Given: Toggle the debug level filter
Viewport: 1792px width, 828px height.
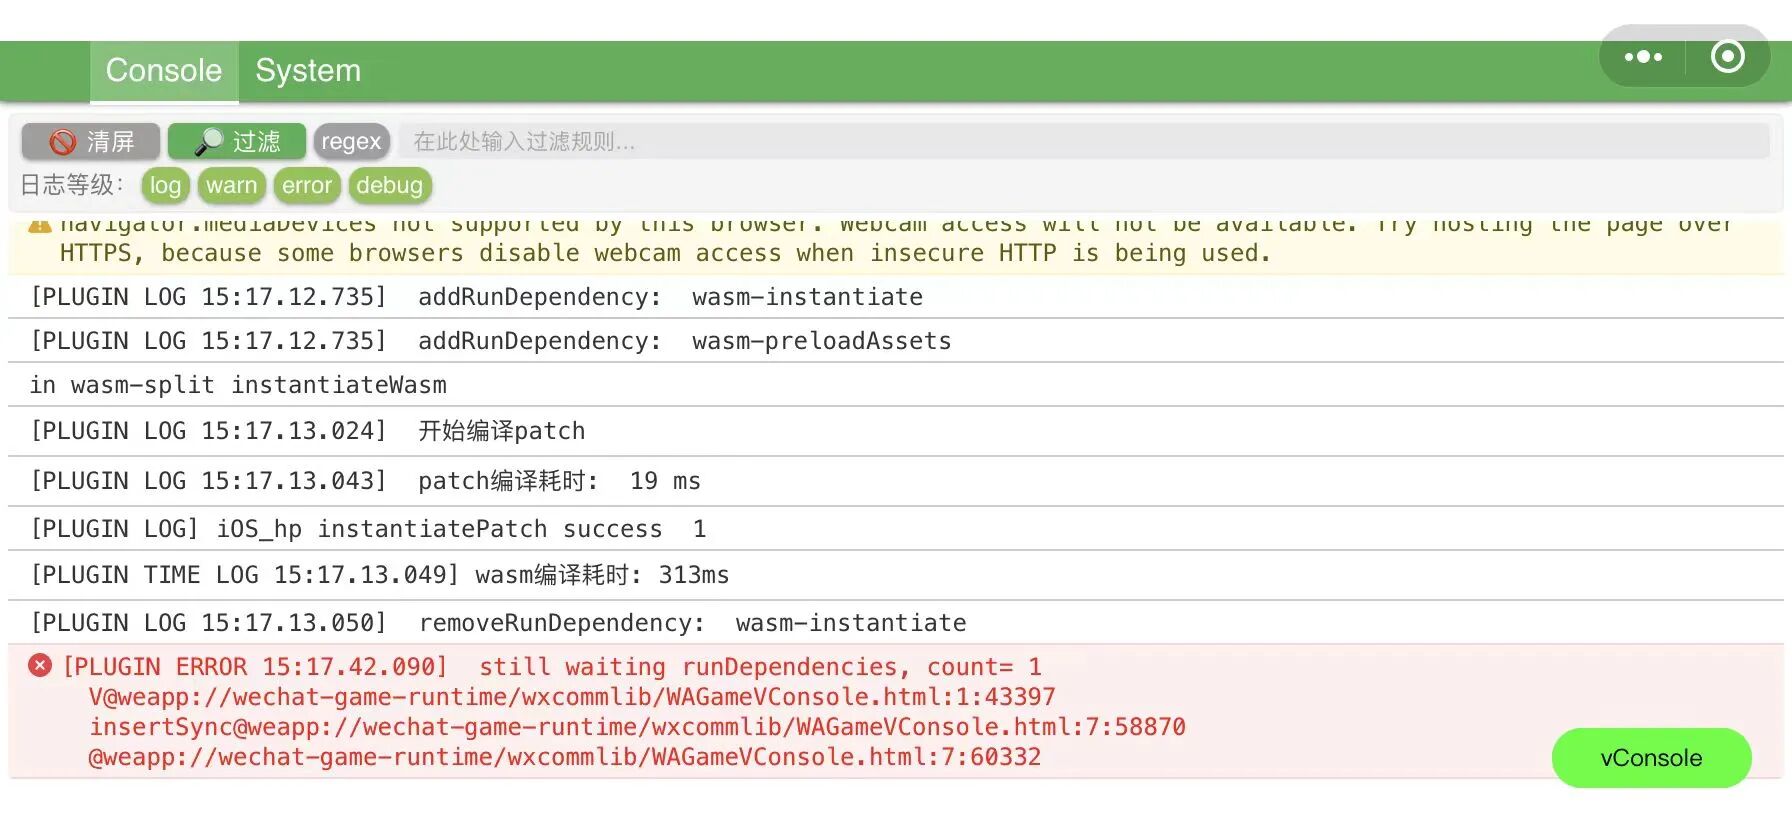Looking at the screenshot, I should pyautogui.click(x=389, y=186).
